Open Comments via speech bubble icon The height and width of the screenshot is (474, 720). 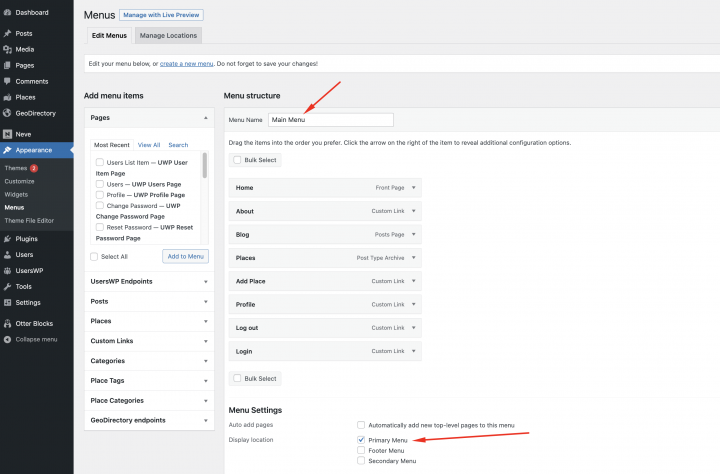pyautogui.click(x=7, y=81)
